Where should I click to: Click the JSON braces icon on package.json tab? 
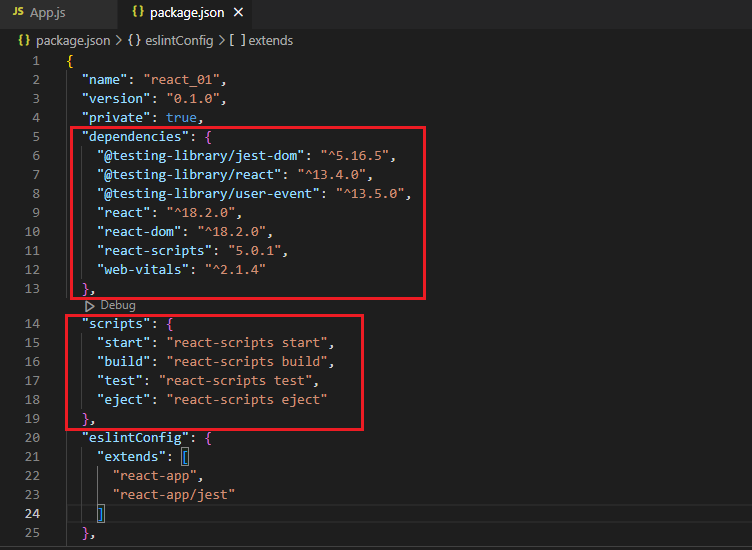click(x=138, y=12)
